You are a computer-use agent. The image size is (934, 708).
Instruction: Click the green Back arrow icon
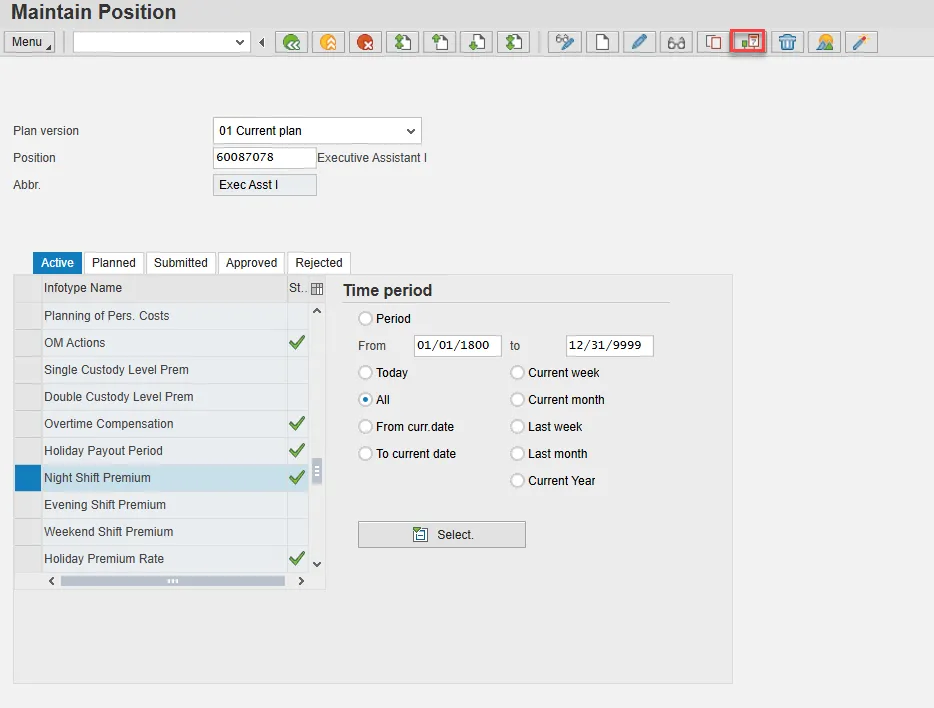[290, 42]
